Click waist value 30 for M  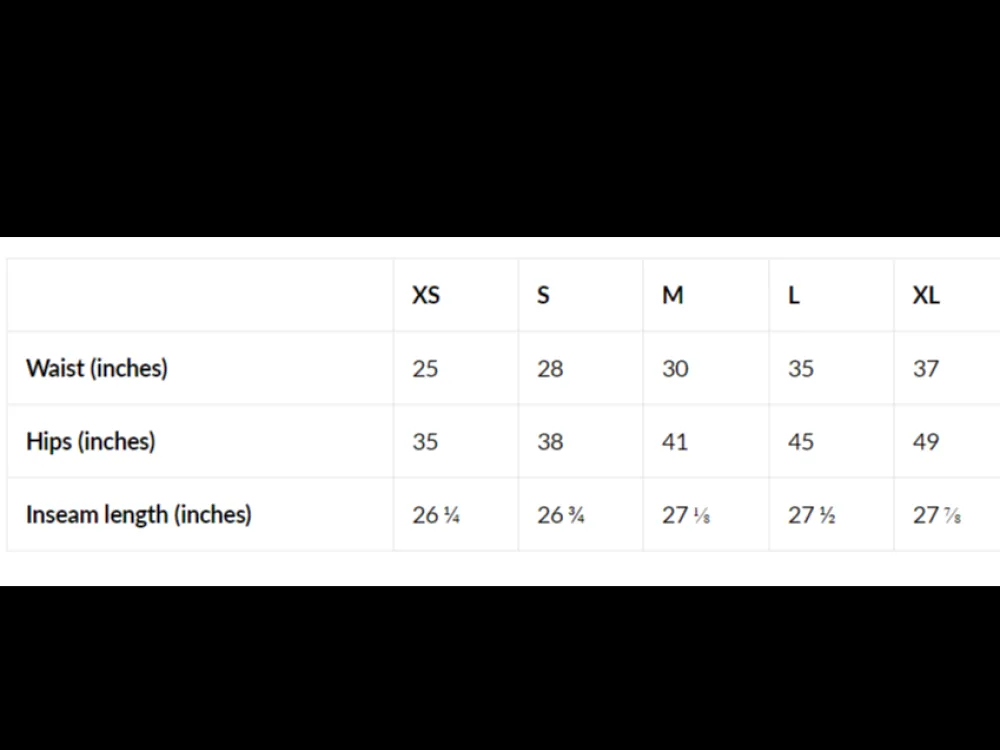pyautogui.click(x=675, y=369)
